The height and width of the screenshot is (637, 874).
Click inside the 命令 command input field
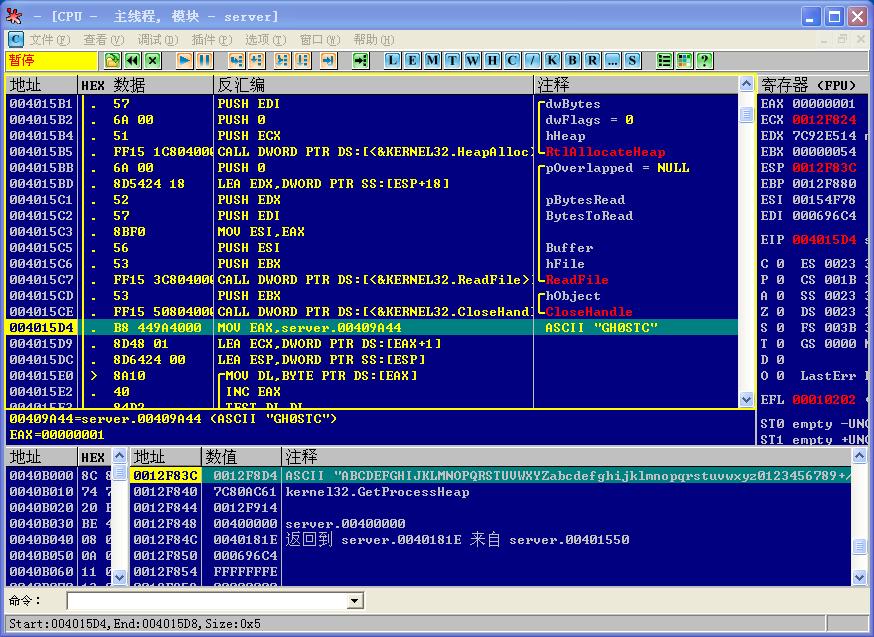(x=207, y=601)
